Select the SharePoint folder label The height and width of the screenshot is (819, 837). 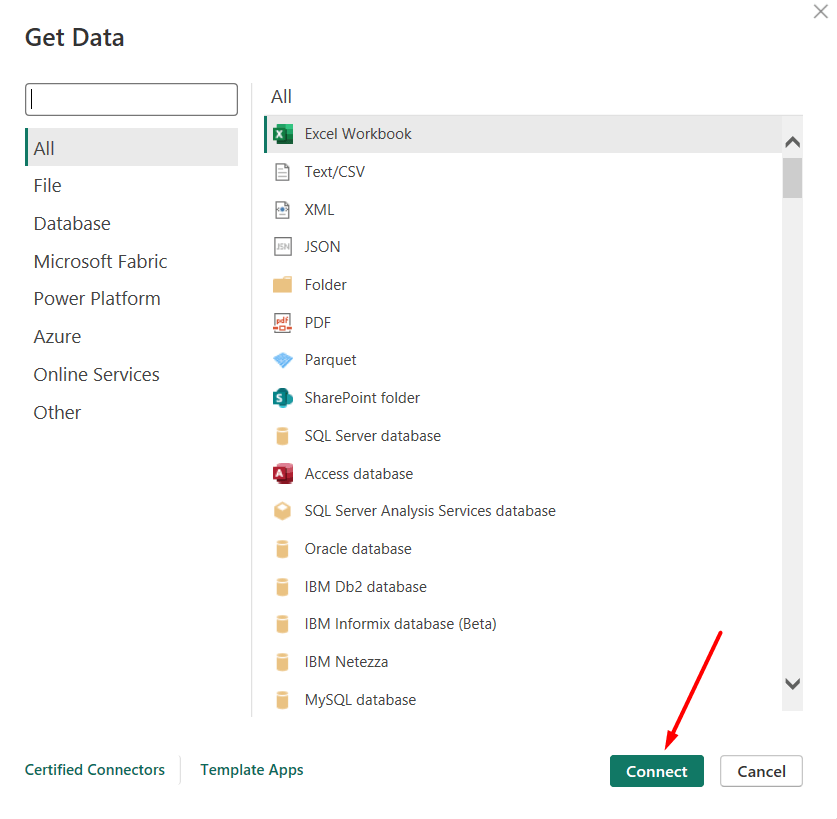[x=362, y=398]
